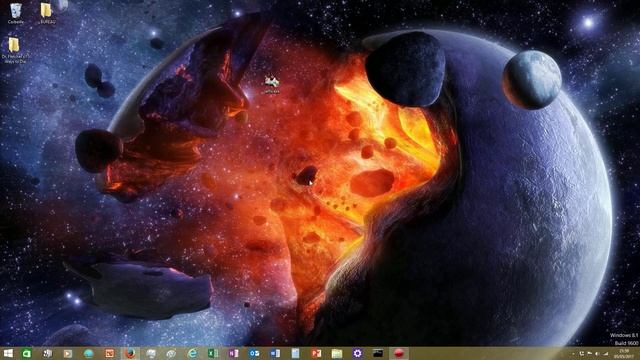Open the BUREAU folder on desktop
This screenshot has width=640, height=360.
(x=47, y=13)
